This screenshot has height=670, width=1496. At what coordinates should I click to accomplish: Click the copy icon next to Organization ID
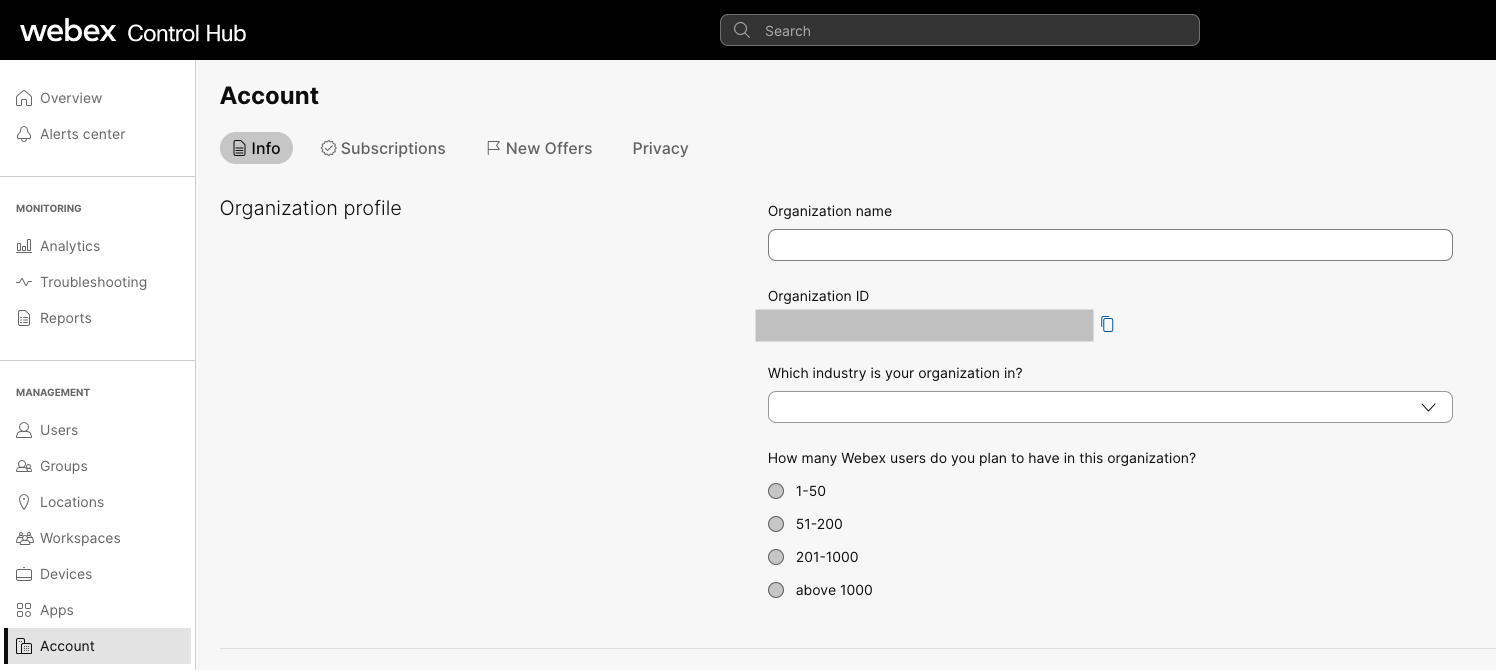pyautogui.click(x=1107, y=324)
